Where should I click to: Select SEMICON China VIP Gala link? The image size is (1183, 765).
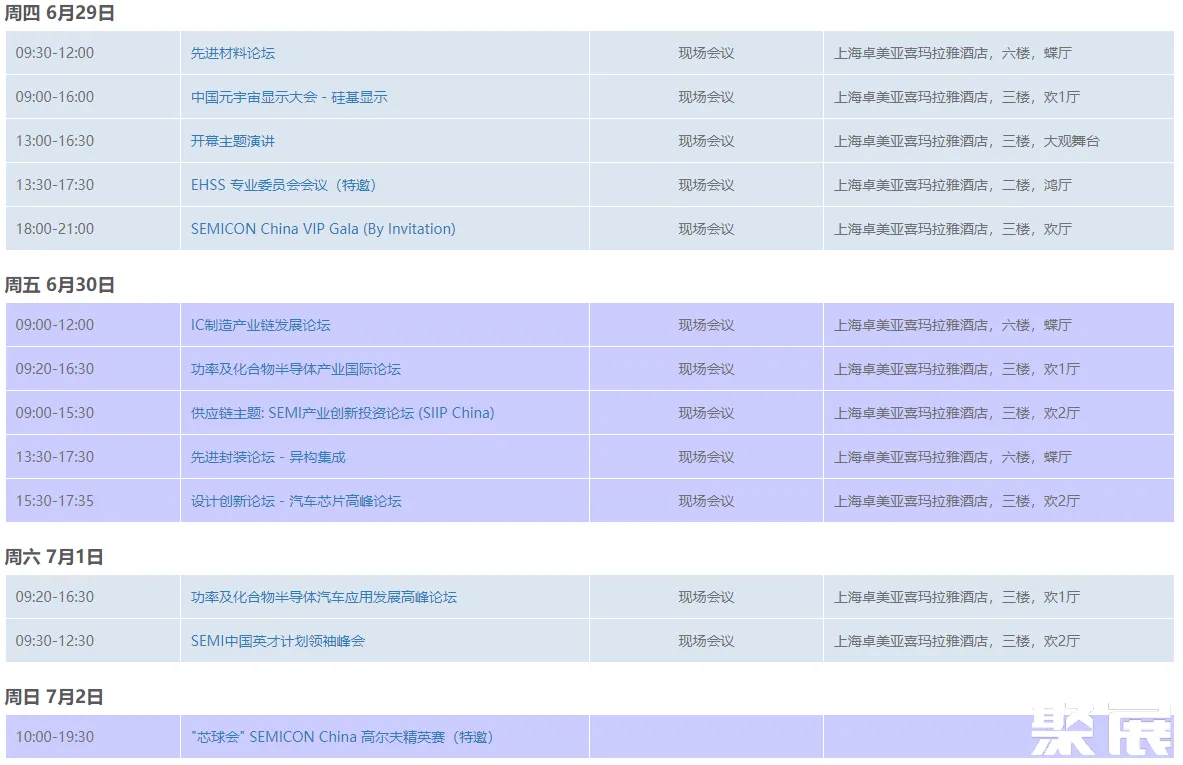coord(323,229)
